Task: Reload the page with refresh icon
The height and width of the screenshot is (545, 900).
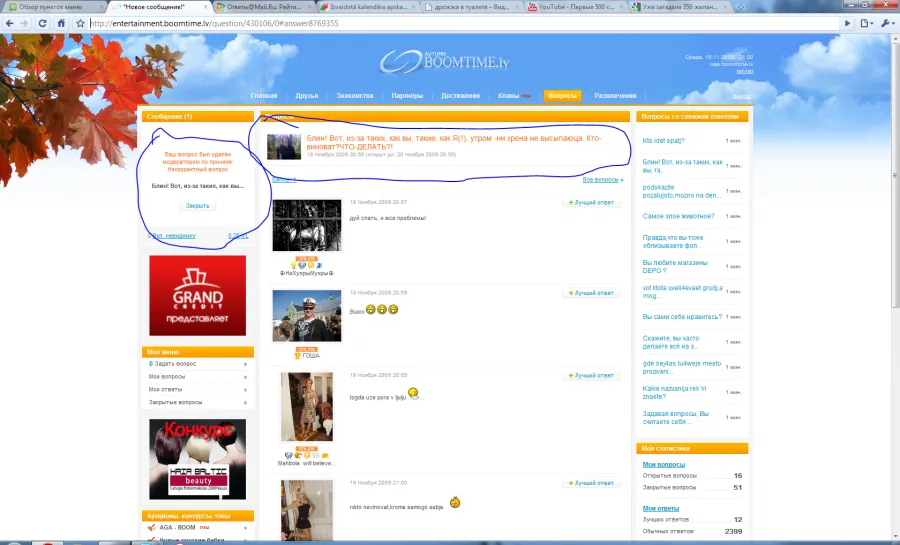Action: coord(42,24)
